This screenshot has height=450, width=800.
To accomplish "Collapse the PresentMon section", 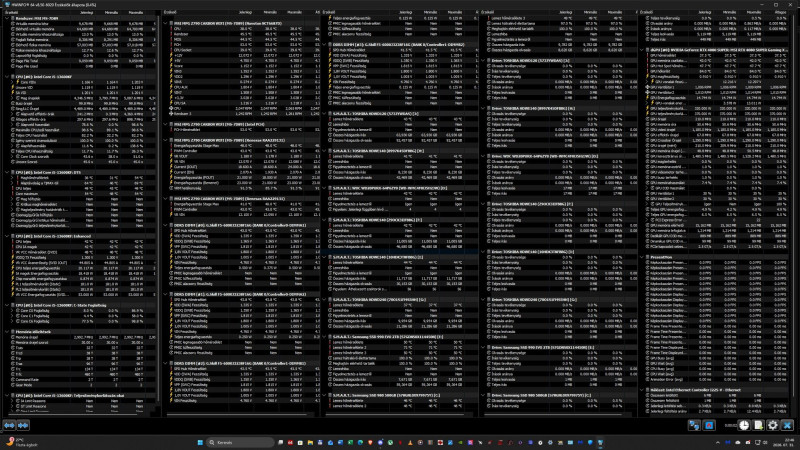I will click(x=642, y=257).
